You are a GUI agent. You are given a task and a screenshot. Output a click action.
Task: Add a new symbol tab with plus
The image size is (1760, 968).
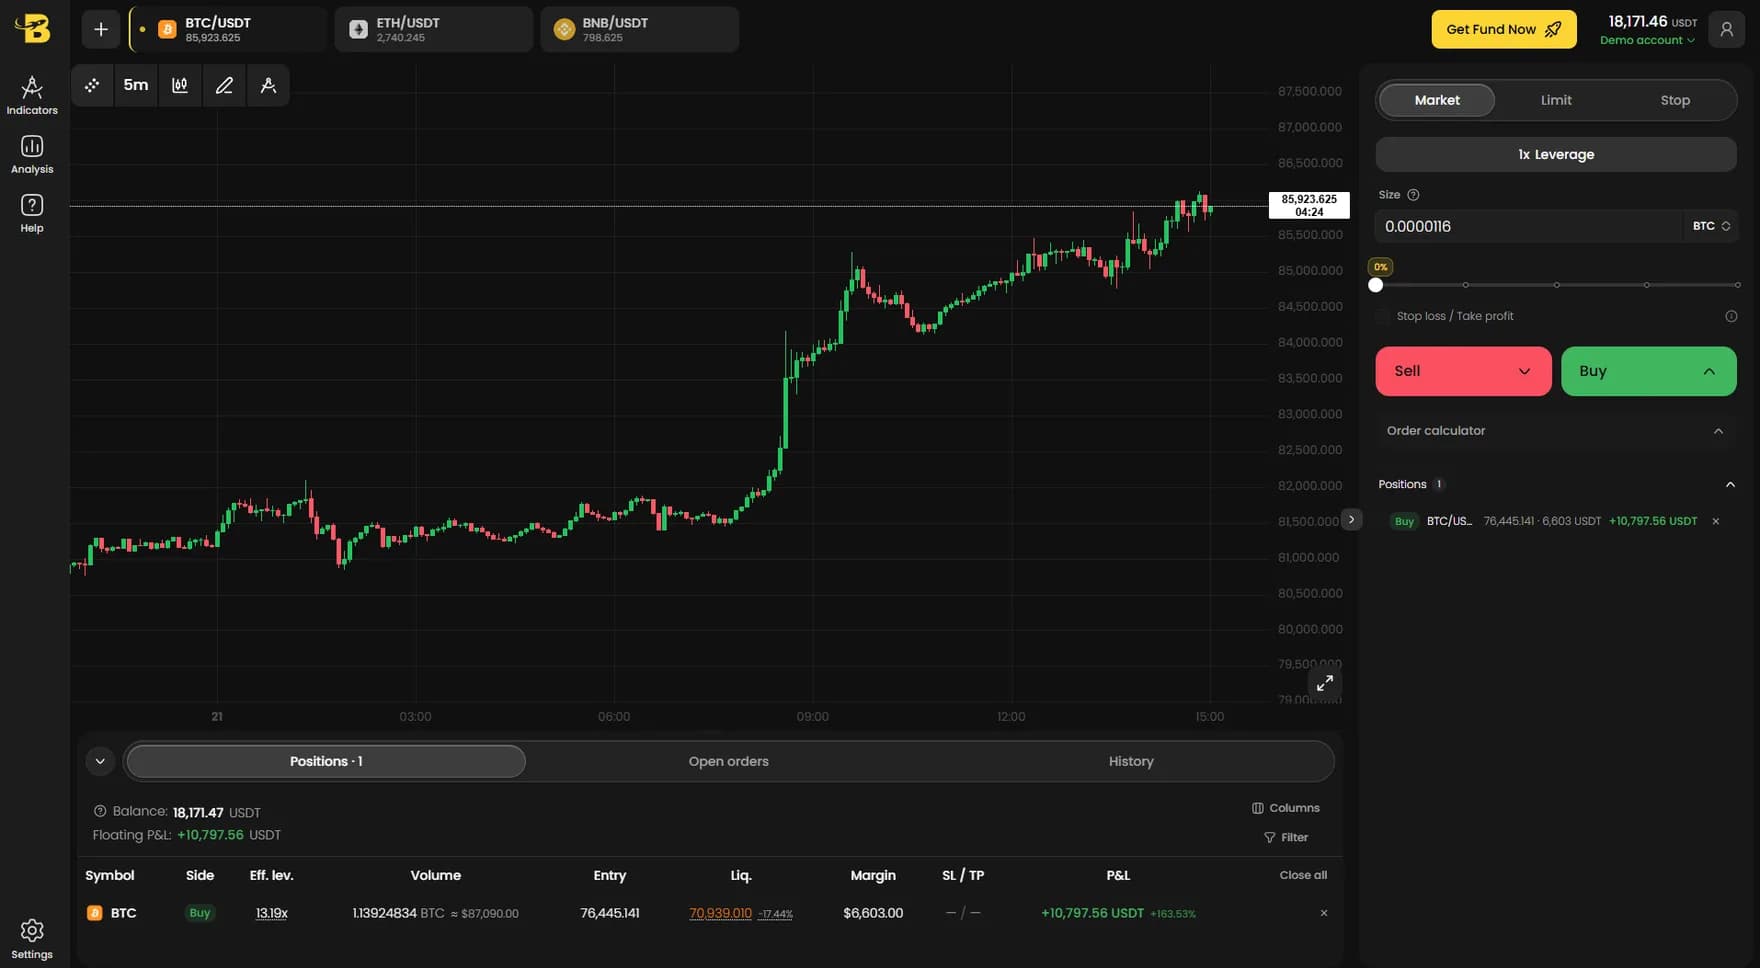coord(101,29)
